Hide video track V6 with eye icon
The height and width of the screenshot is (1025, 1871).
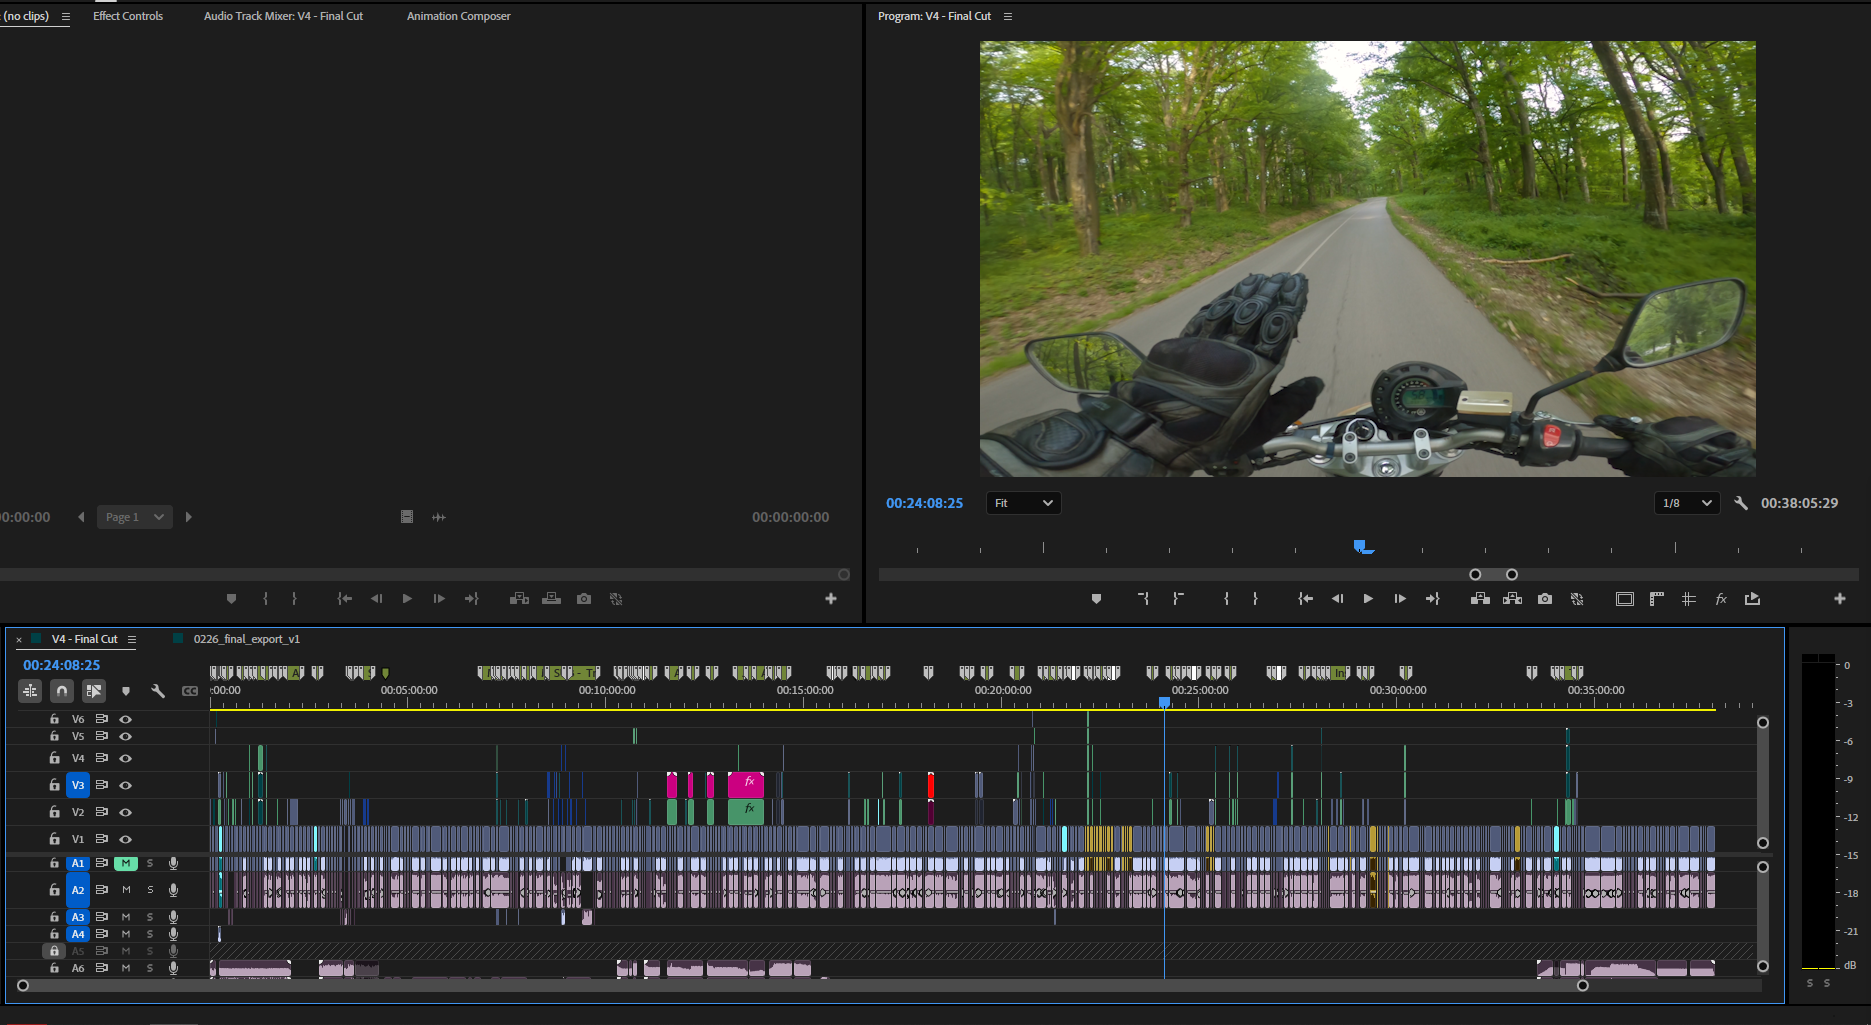[x=126, y=719]
